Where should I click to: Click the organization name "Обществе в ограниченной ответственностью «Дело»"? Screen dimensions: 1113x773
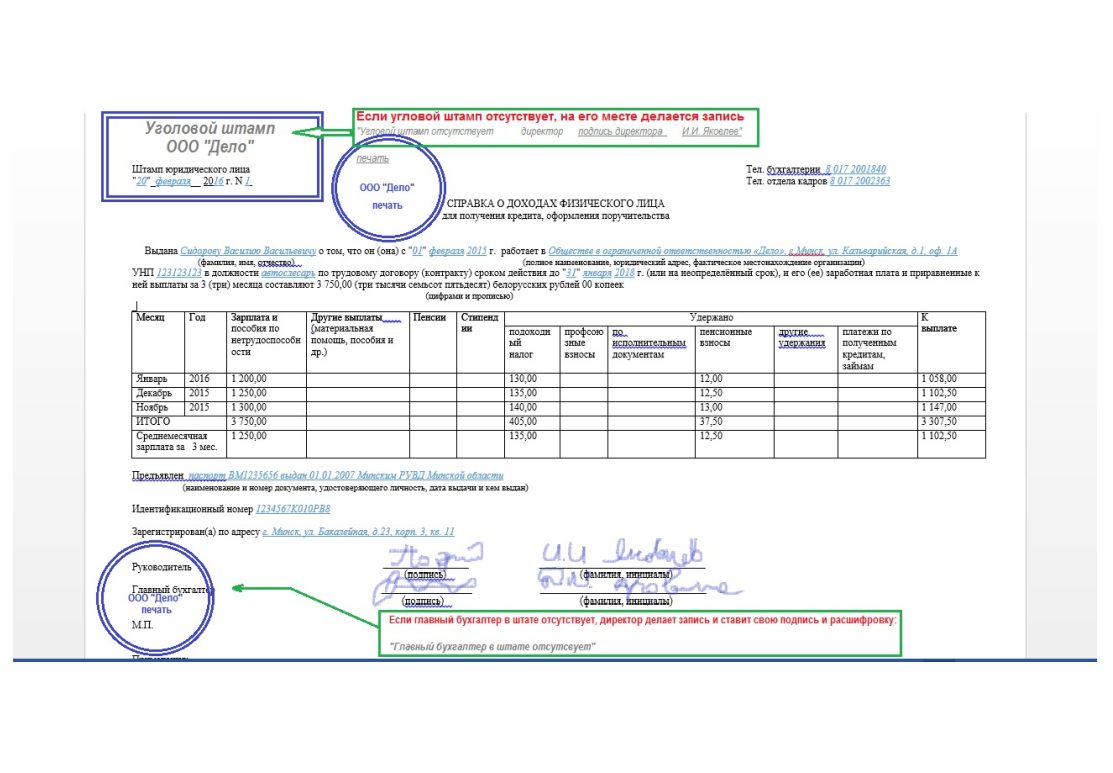[x=667, y=251]
